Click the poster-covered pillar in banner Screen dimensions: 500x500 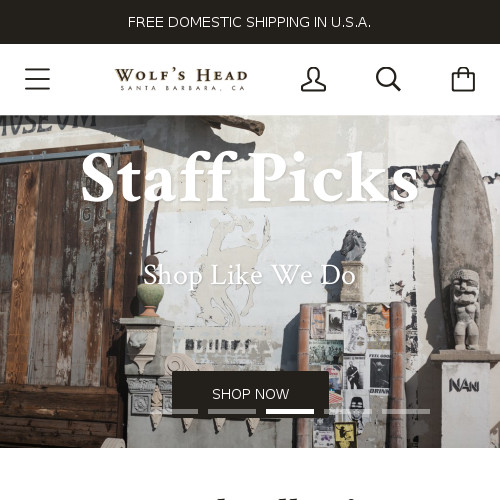coord(352,375)
